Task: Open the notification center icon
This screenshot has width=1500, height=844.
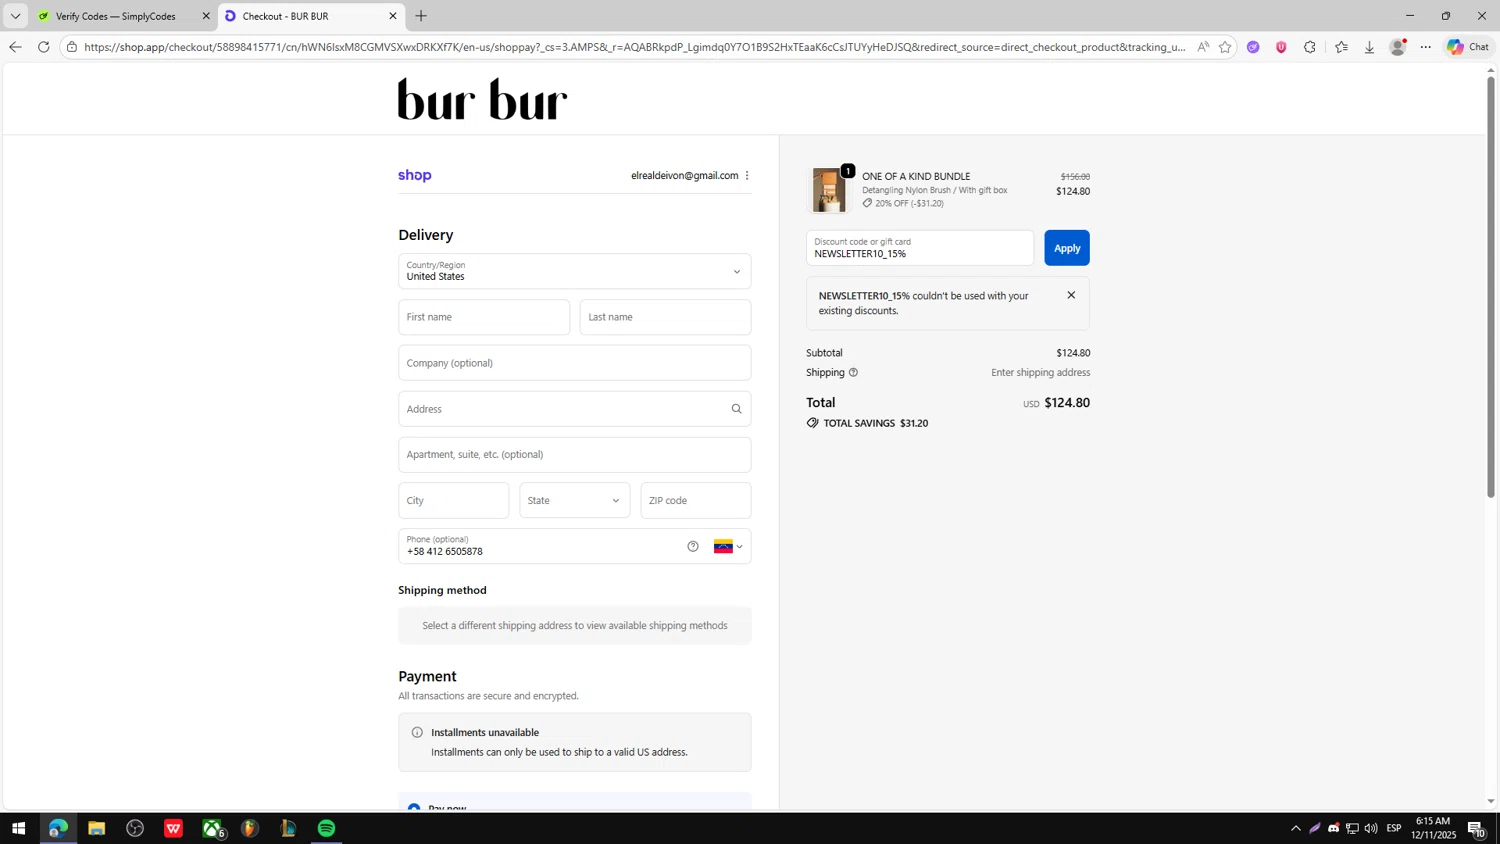Action: pos(1477,828)
